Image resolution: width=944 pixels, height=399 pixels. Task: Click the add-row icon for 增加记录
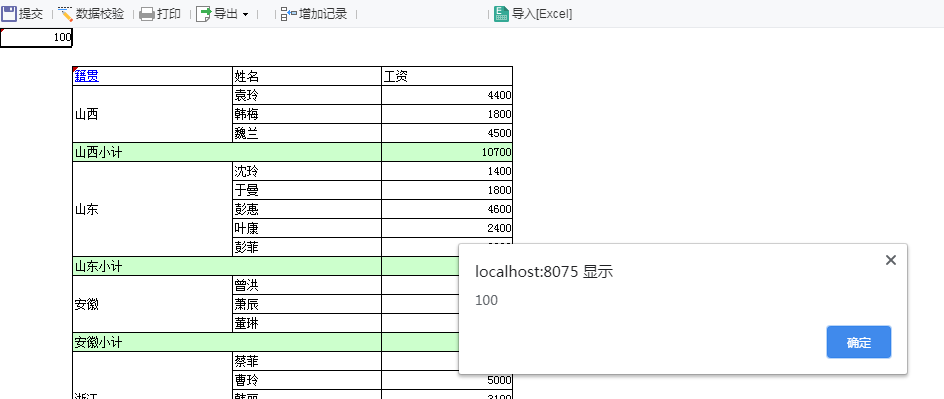pos(289,14)
